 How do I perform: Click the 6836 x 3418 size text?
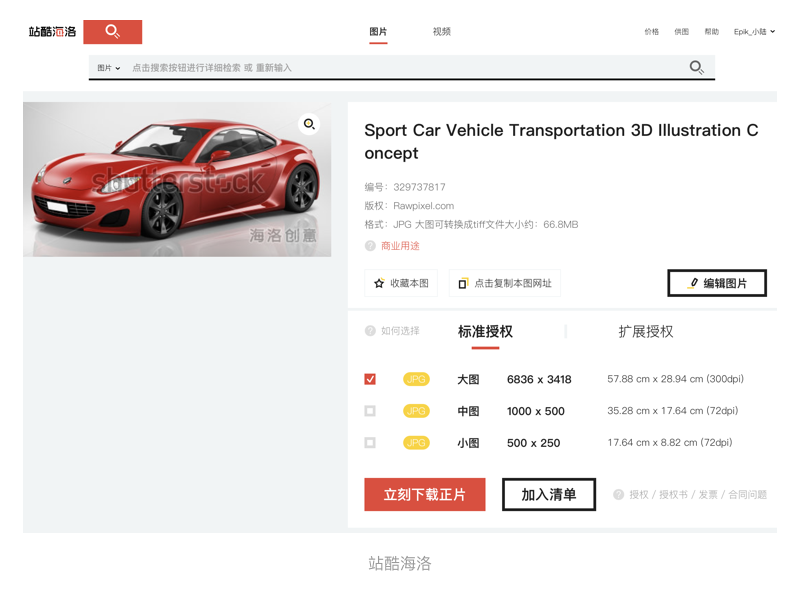[x=539, y=379]
